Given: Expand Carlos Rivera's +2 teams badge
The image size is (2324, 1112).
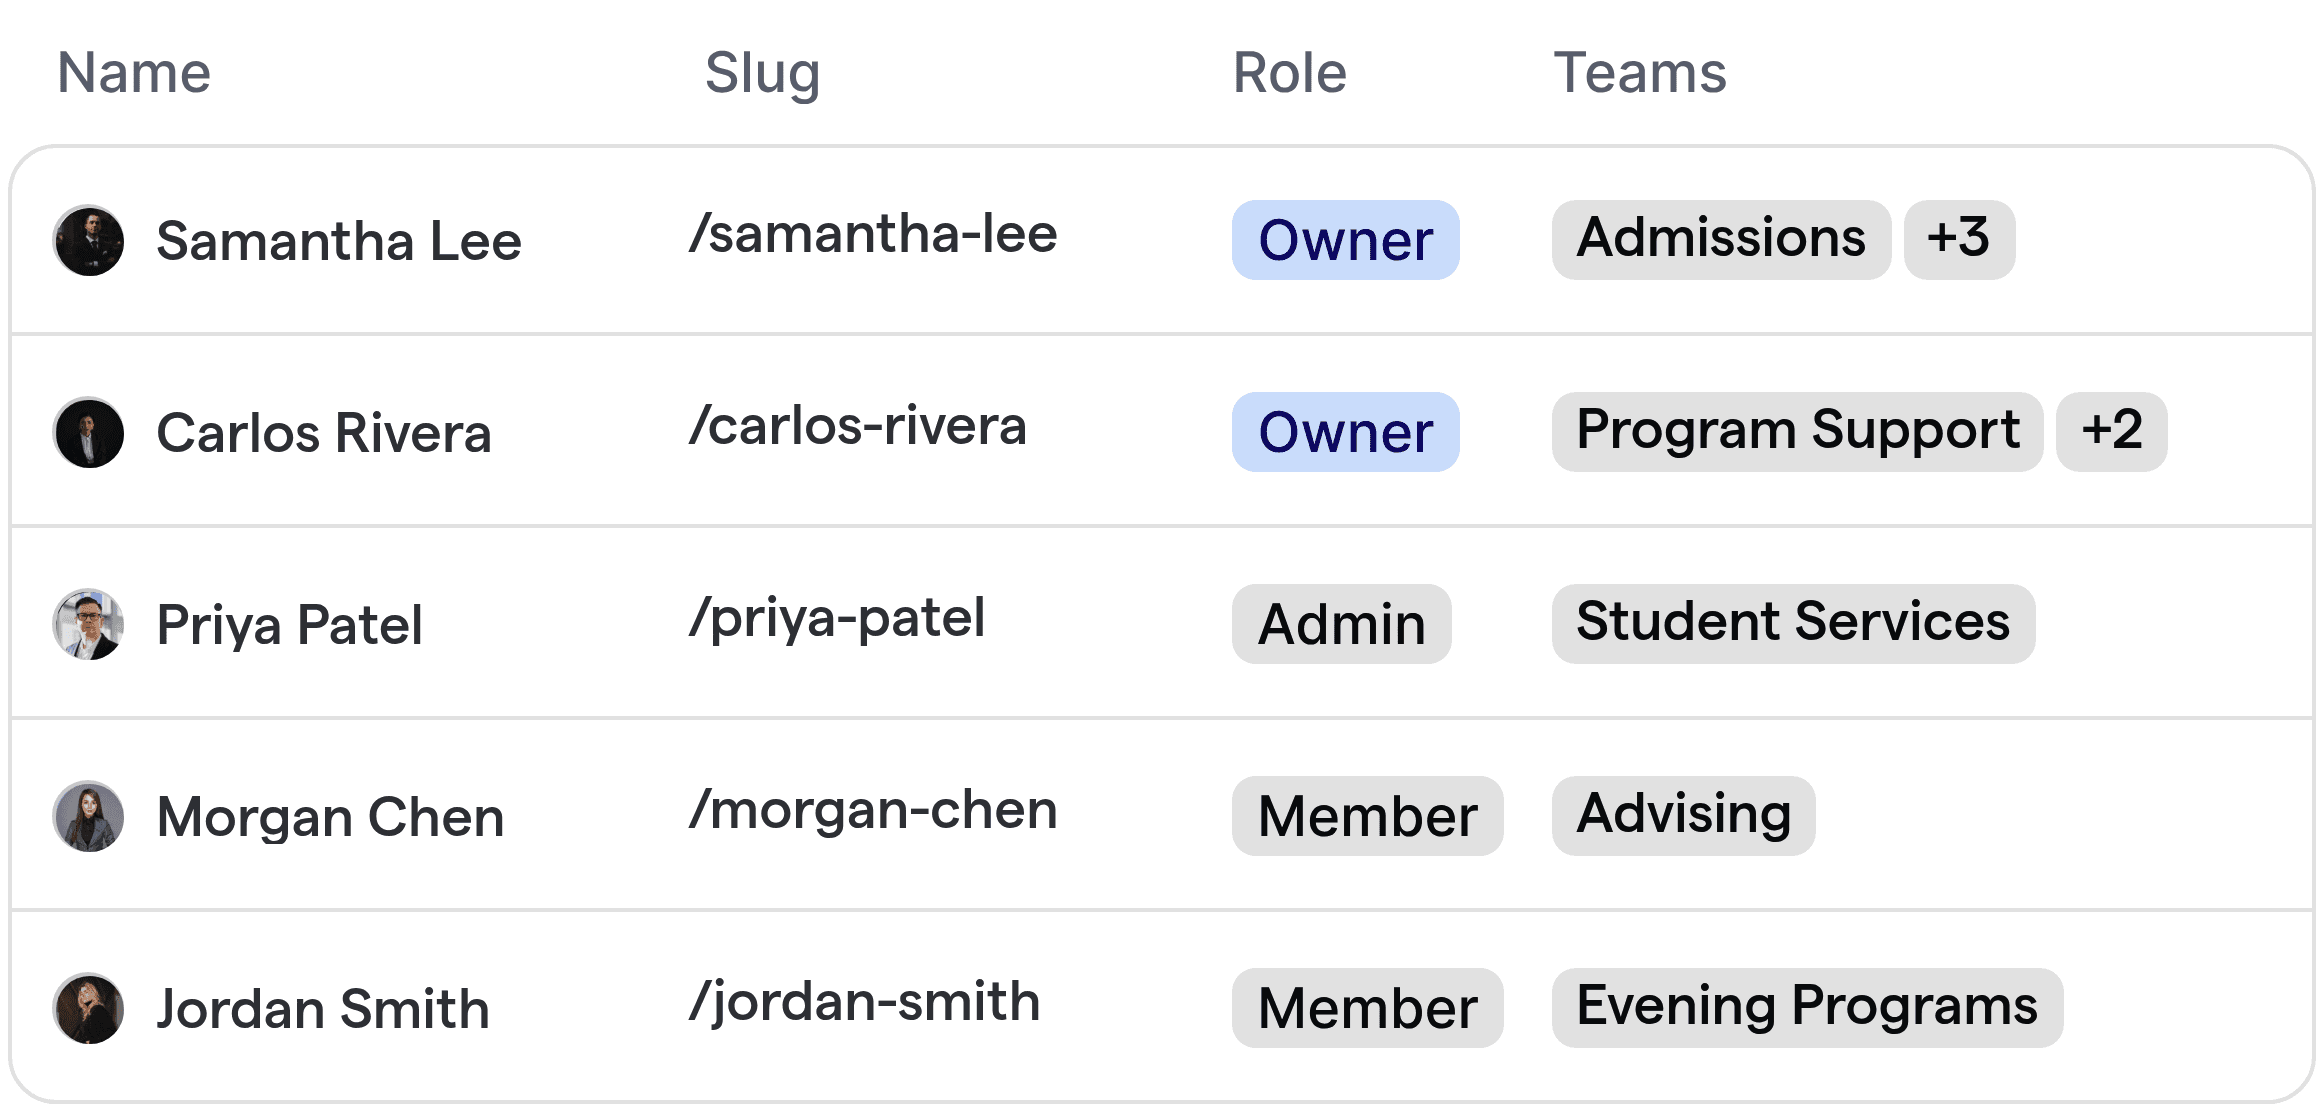Looking at the screenshot, I should click(x=2111, y=432).
